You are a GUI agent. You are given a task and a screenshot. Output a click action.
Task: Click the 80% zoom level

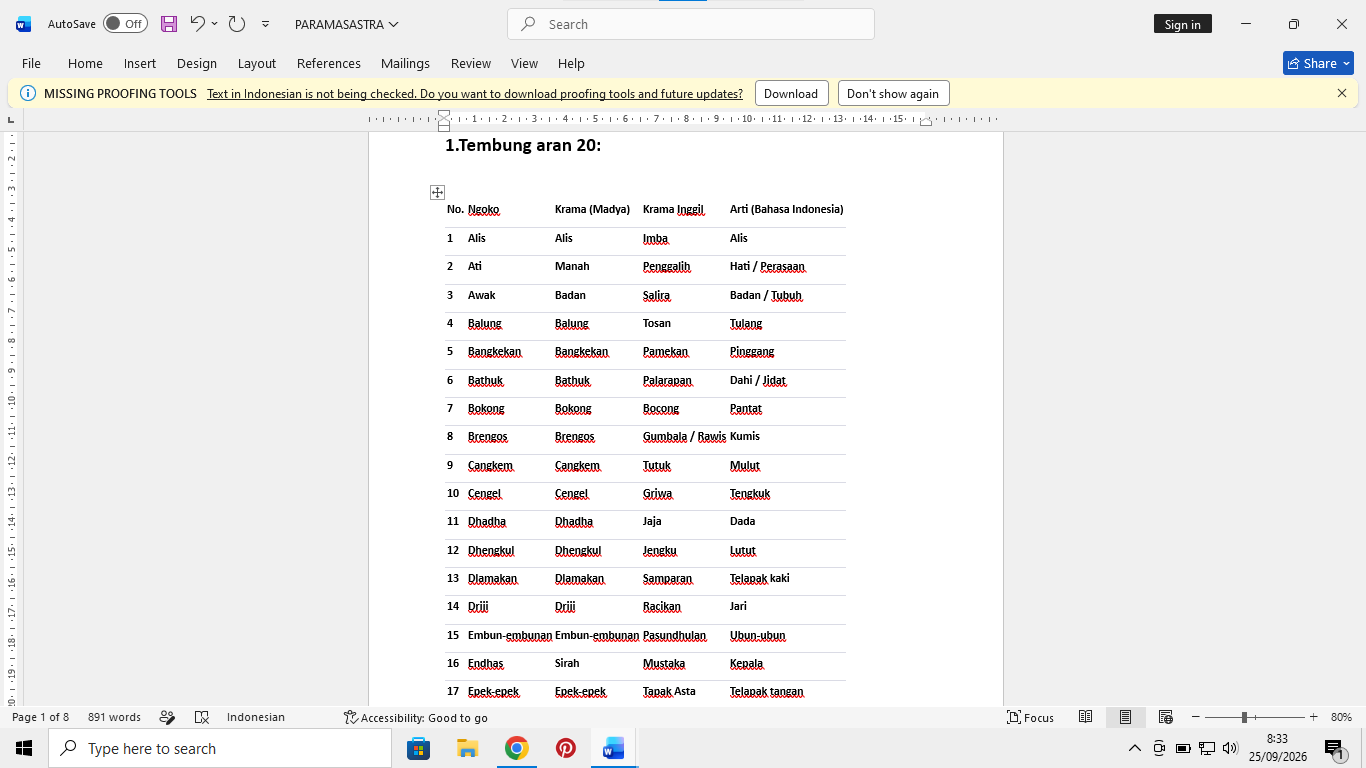tap(1341, 717)
